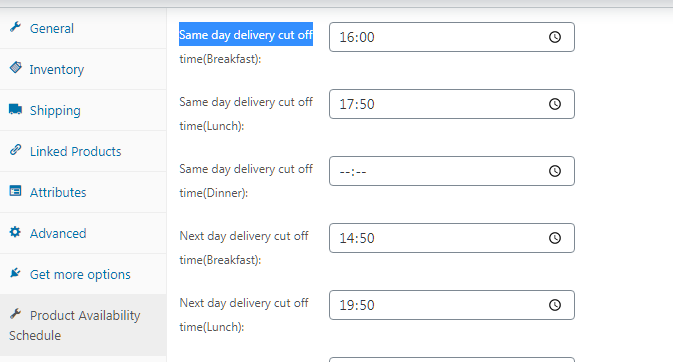Open time picker for Same day Breakfast cut off
This screenshot has height=362, width=673.
(x=555, y=37)
